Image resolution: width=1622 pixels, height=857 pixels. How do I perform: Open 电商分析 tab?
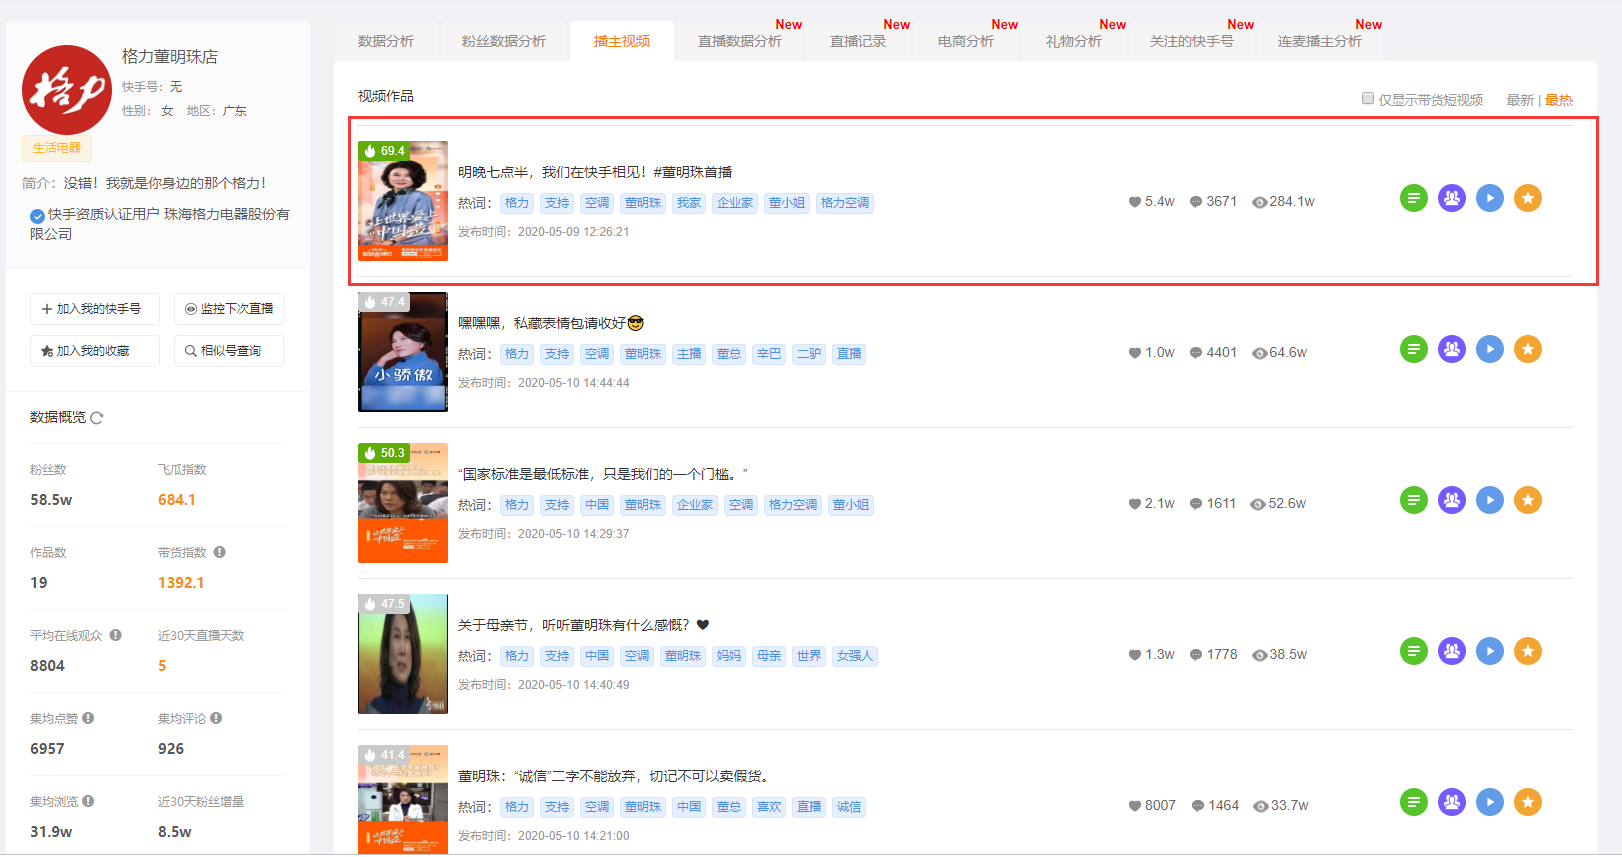point(966,41)
